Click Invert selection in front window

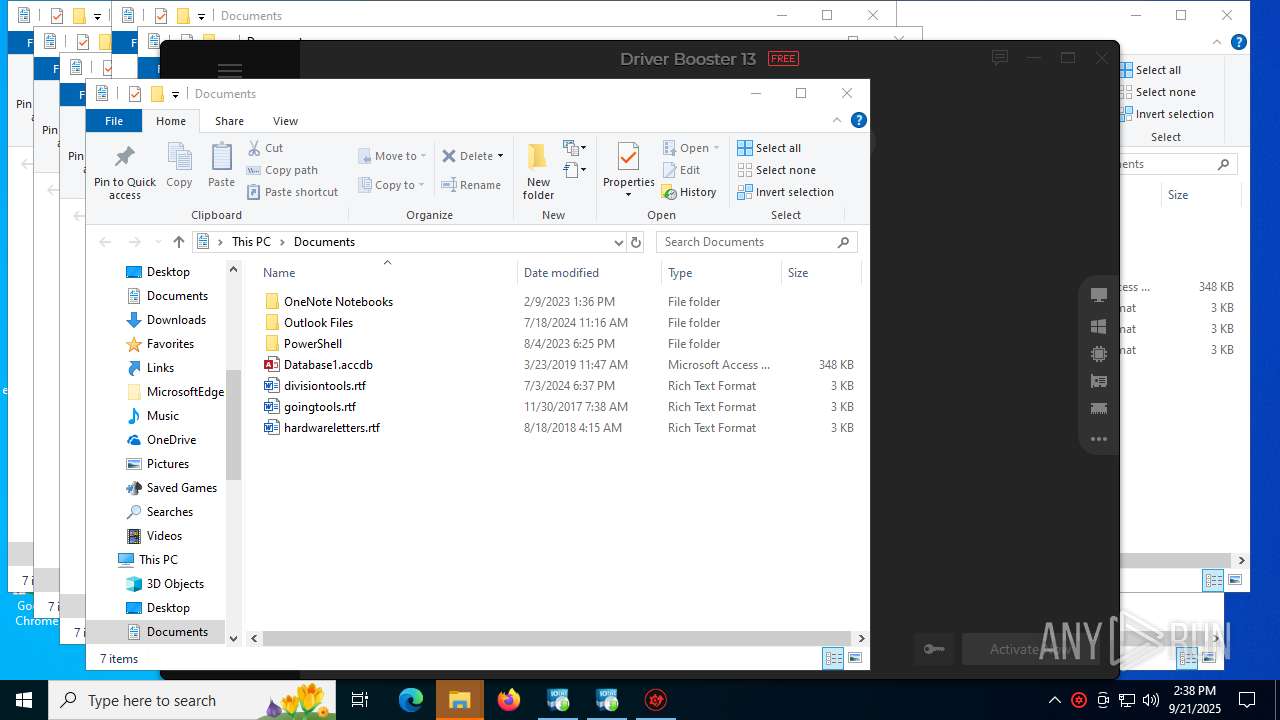[785, 192]
